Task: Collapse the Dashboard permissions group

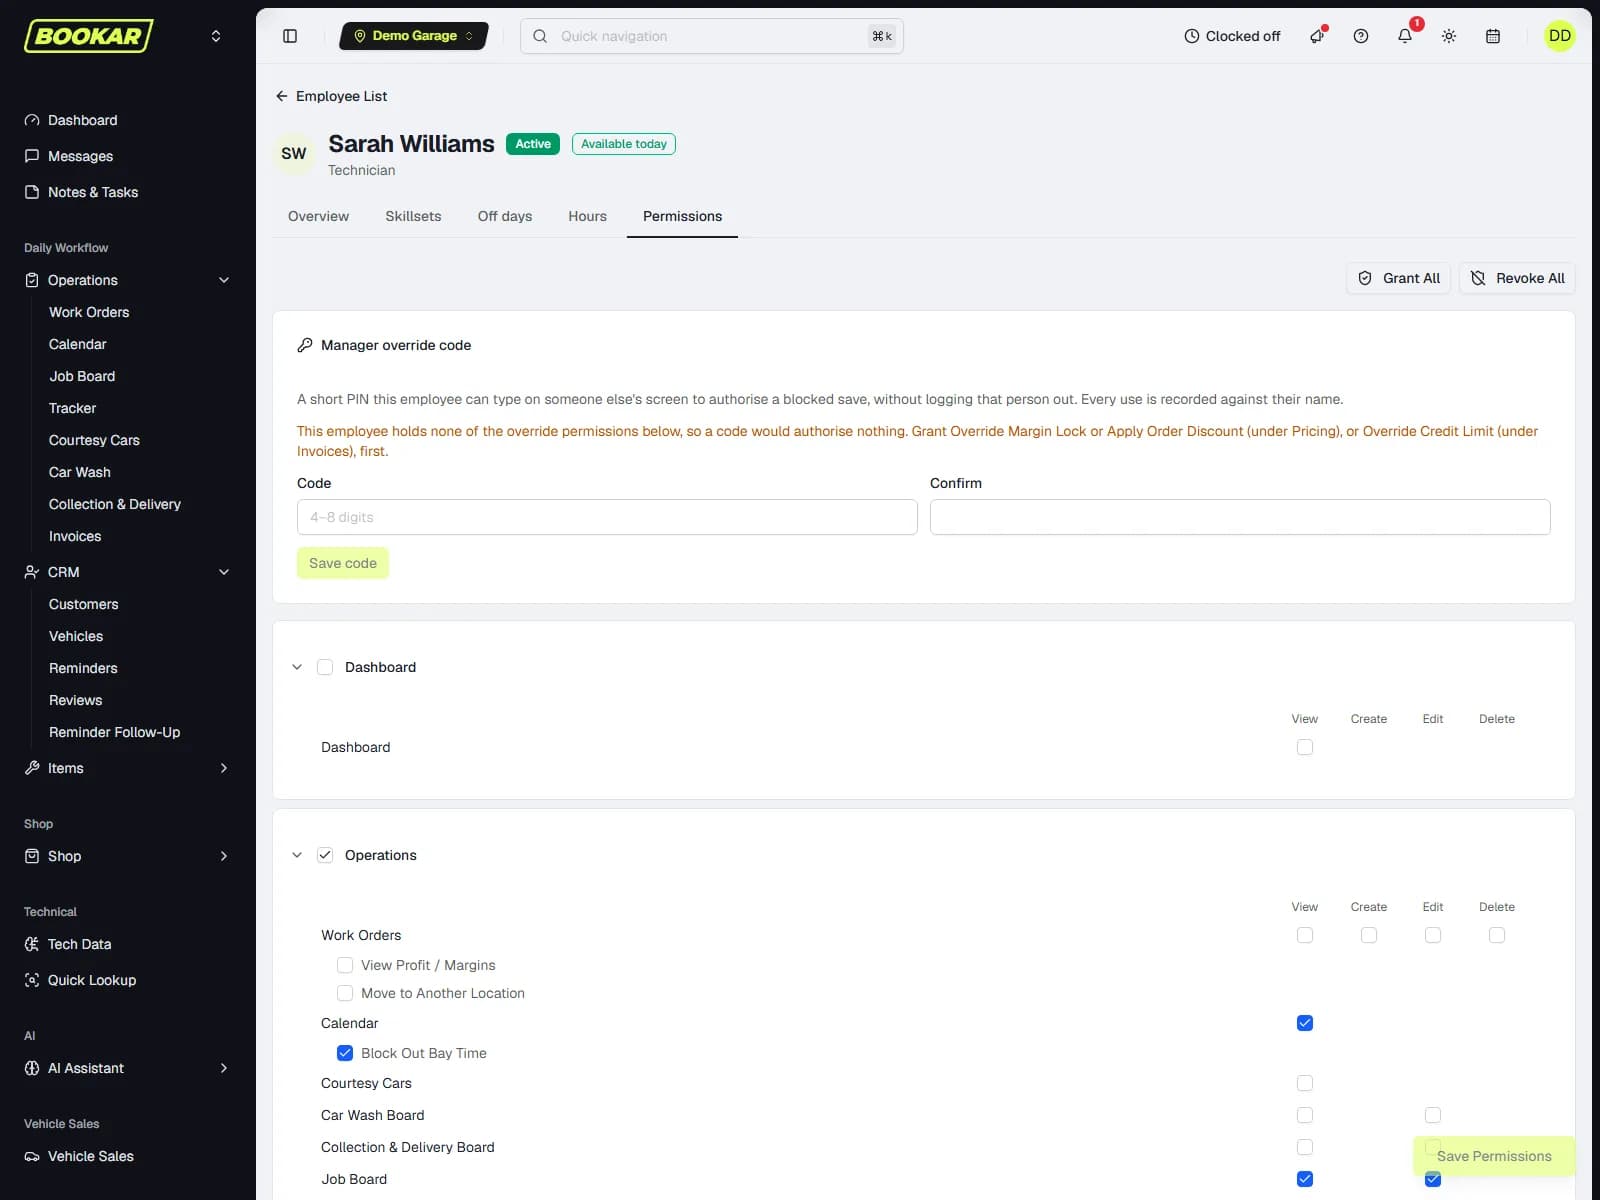Action: coord(297,667)
